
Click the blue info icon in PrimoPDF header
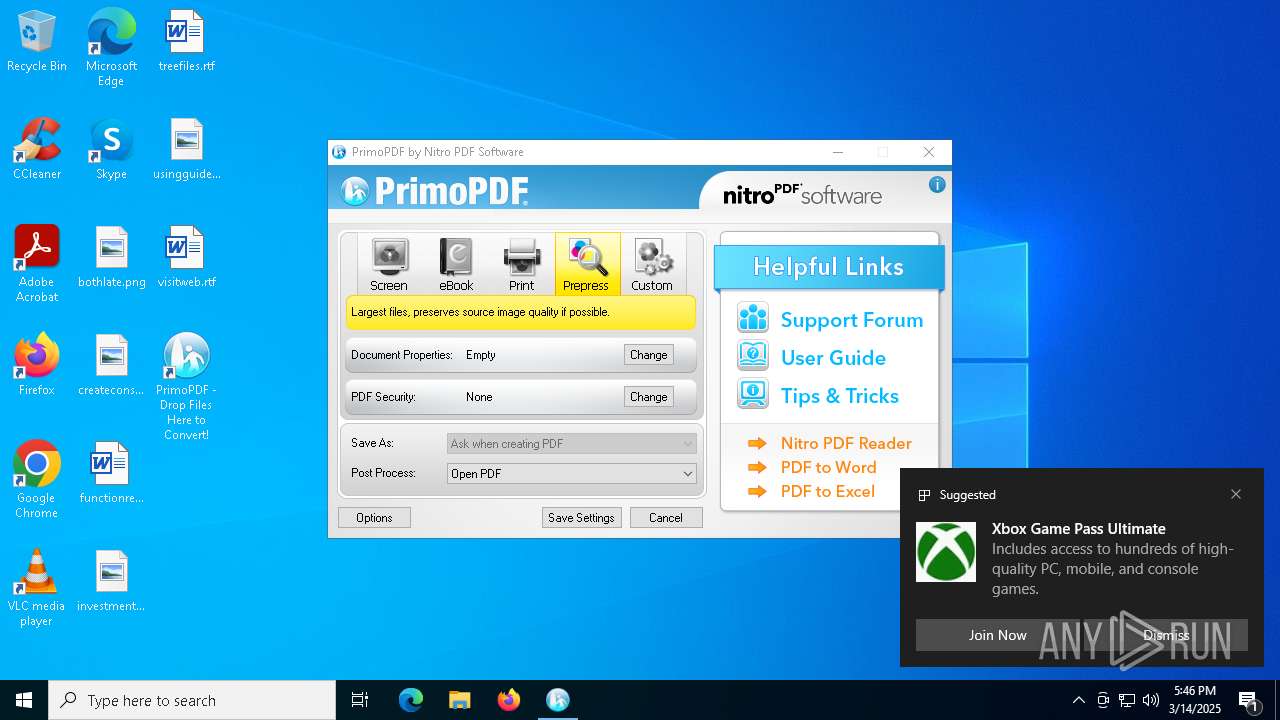click(x=937, y=184)
